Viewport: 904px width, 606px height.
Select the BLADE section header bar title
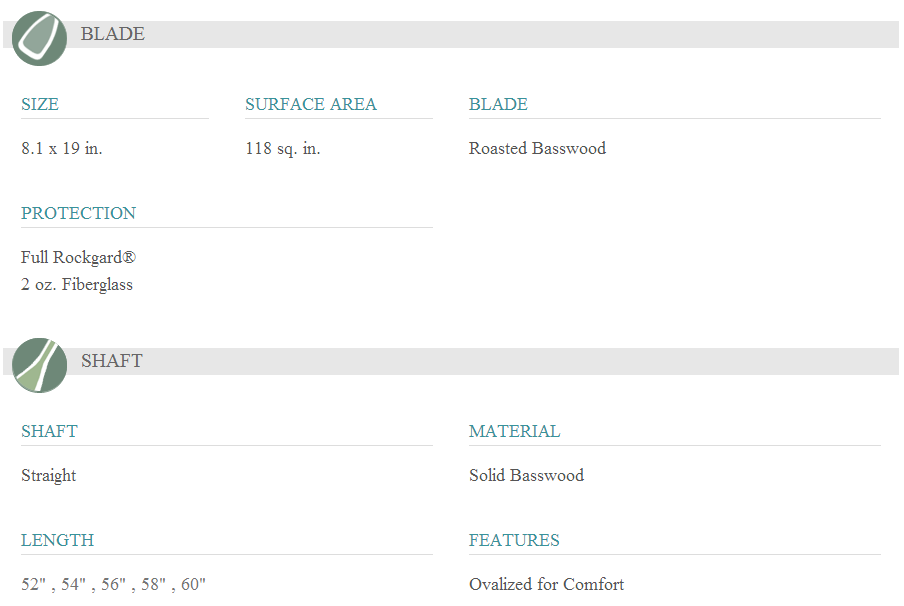[112, 34]
